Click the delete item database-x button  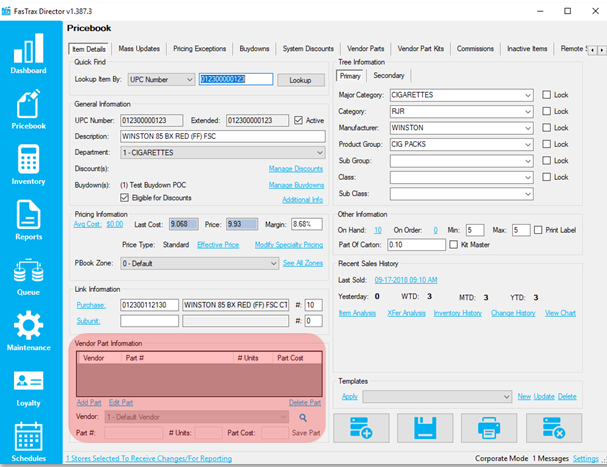(554, 428)
